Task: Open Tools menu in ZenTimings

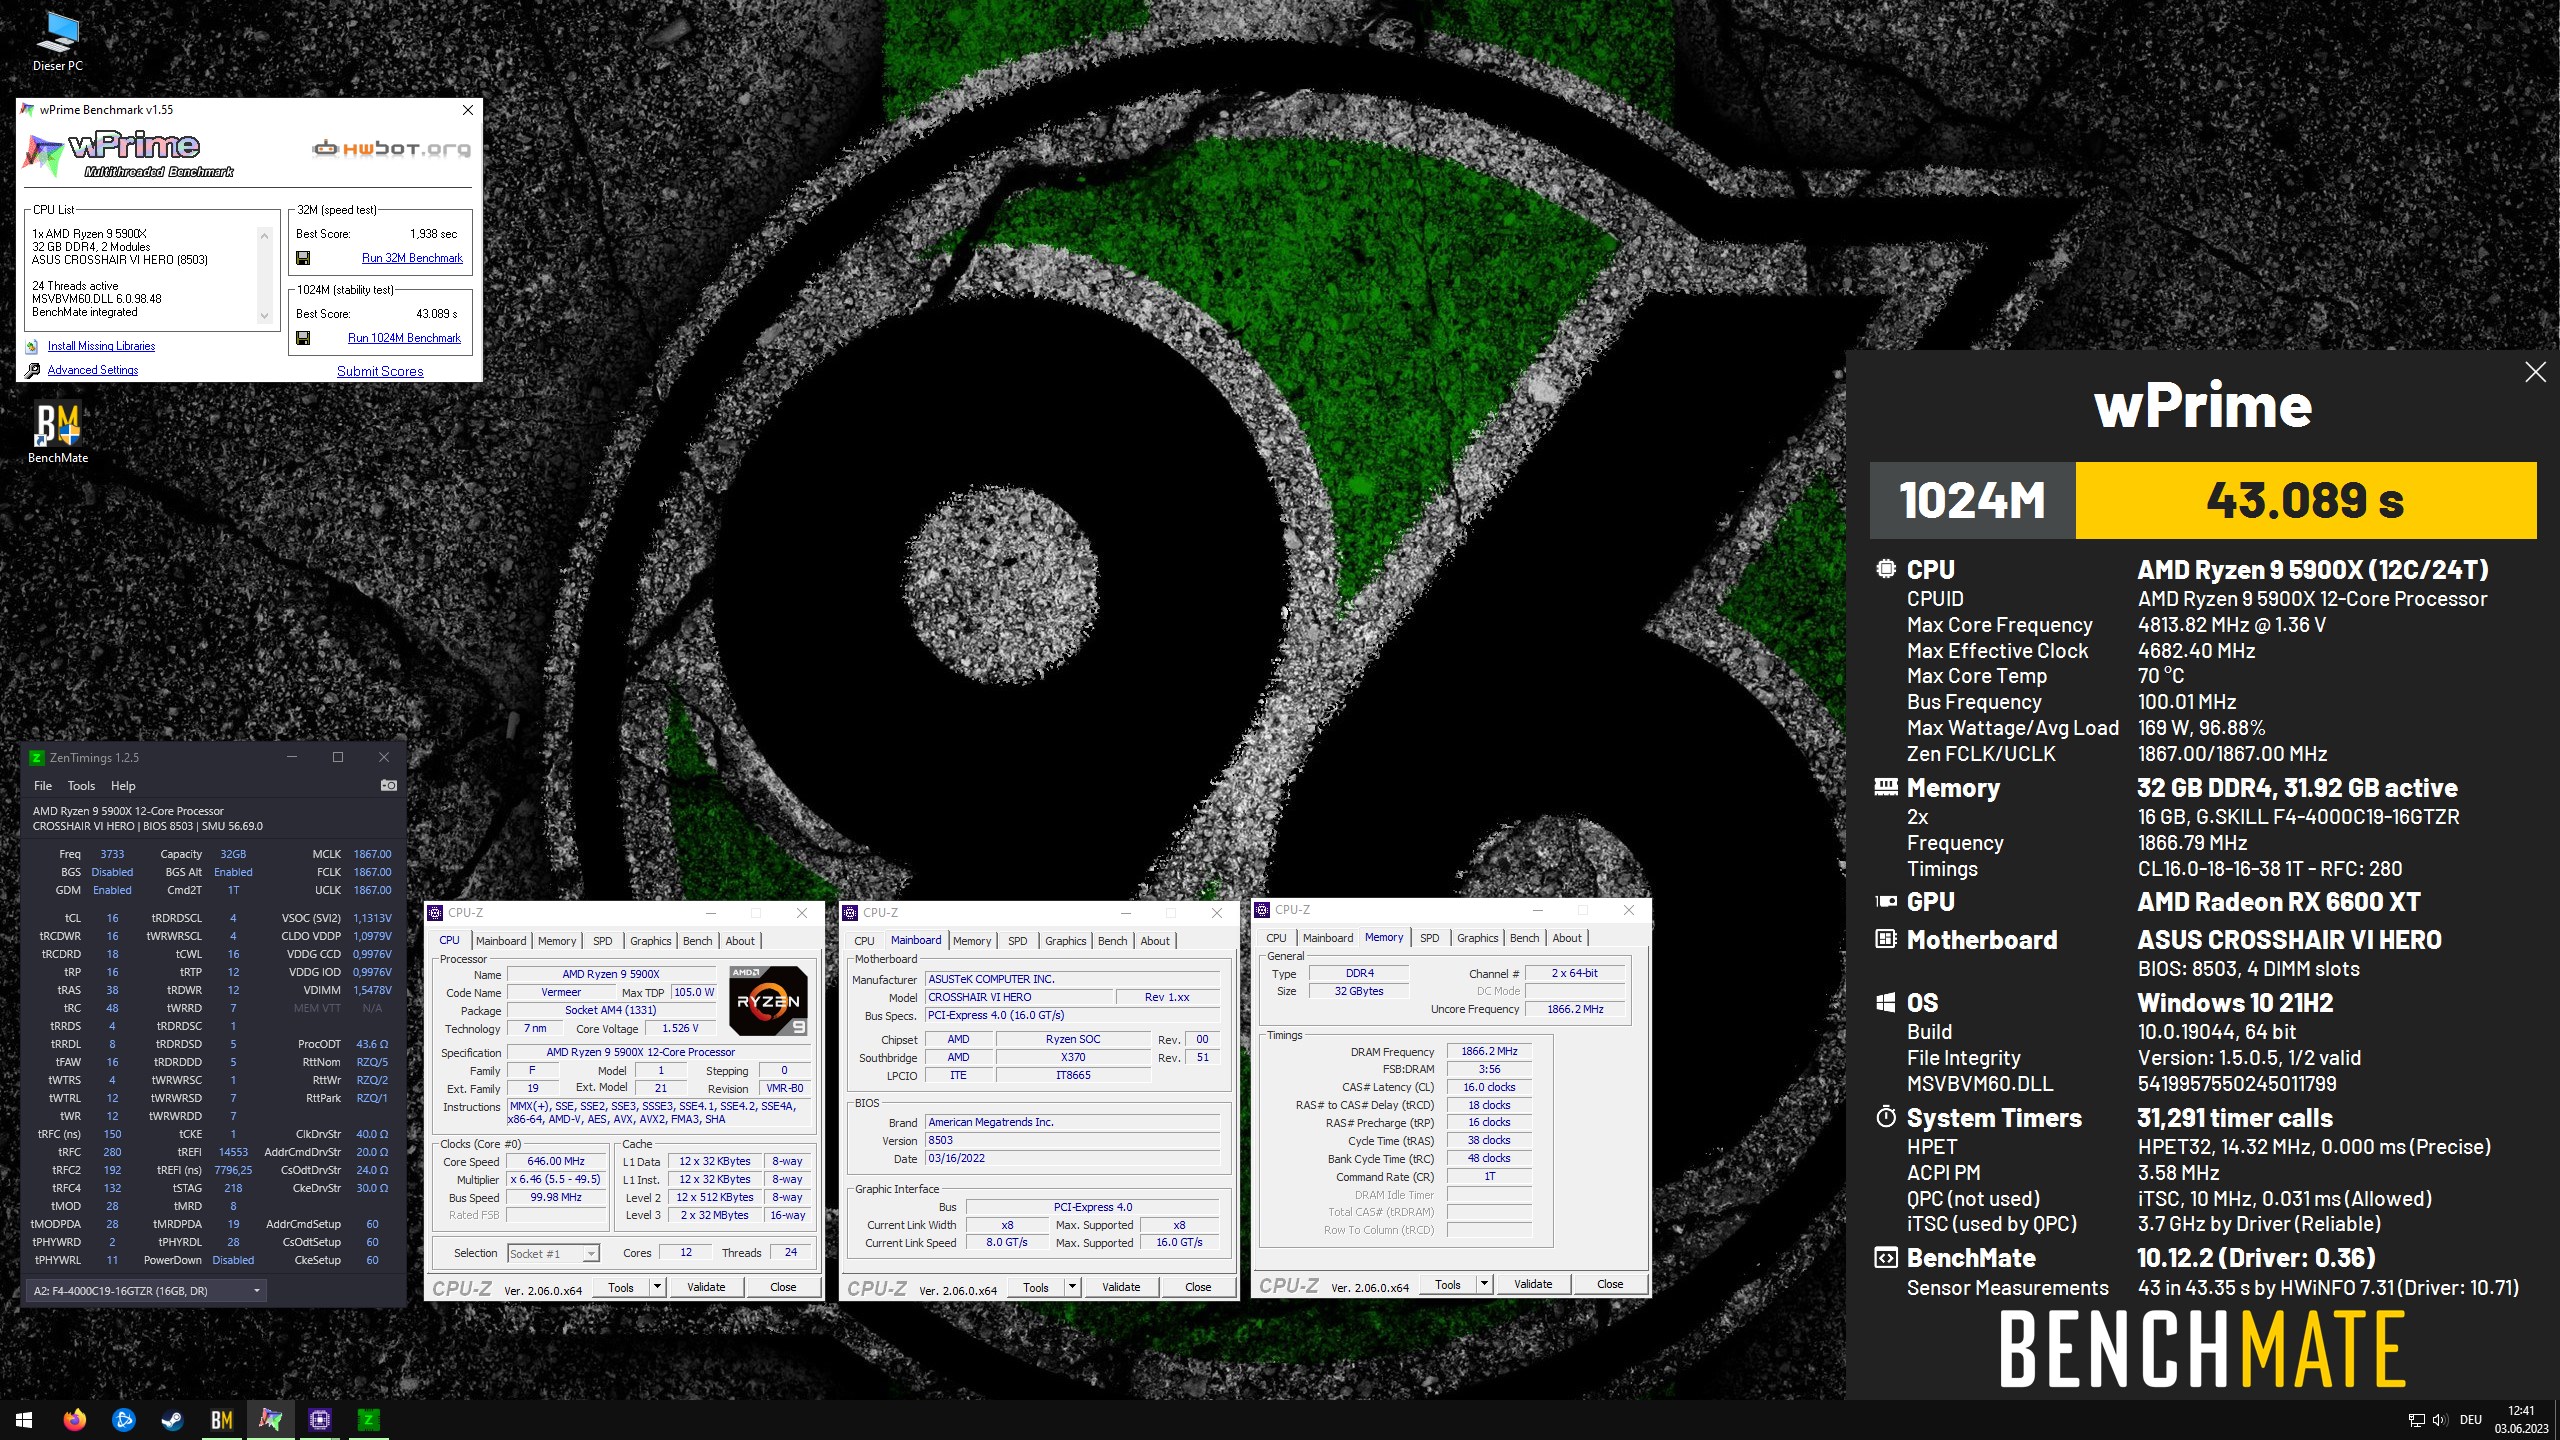Action: click(x=81, y=786)
